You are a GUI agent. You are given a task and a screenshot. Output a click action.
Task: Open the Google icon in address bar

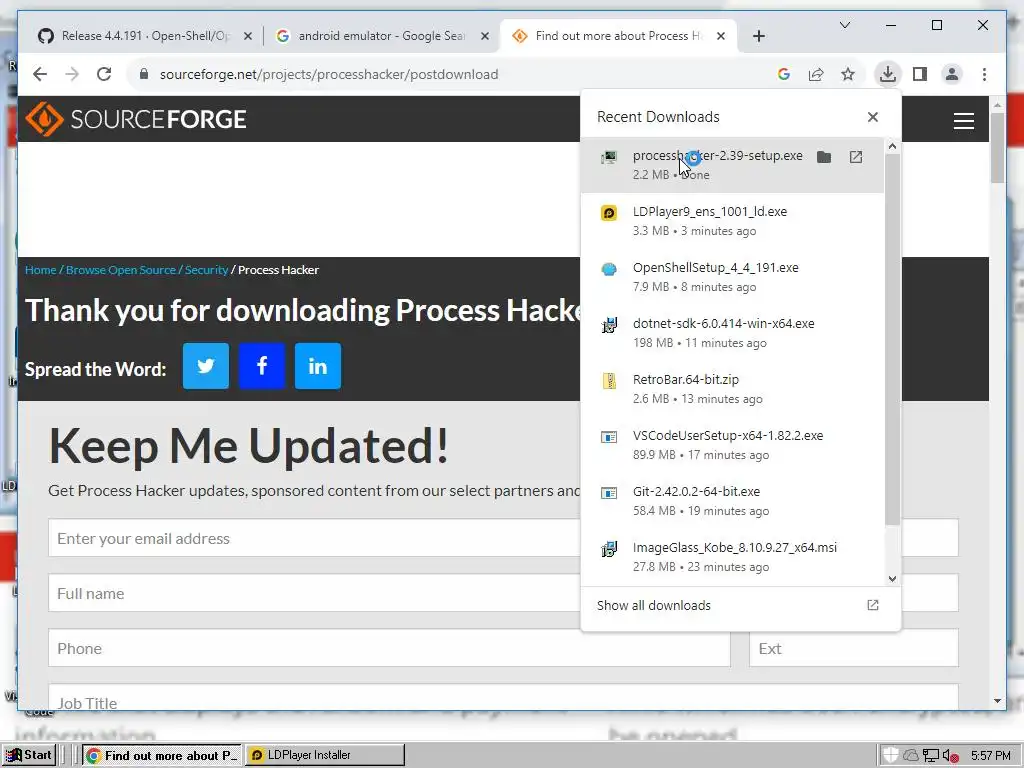coord(784,74)
